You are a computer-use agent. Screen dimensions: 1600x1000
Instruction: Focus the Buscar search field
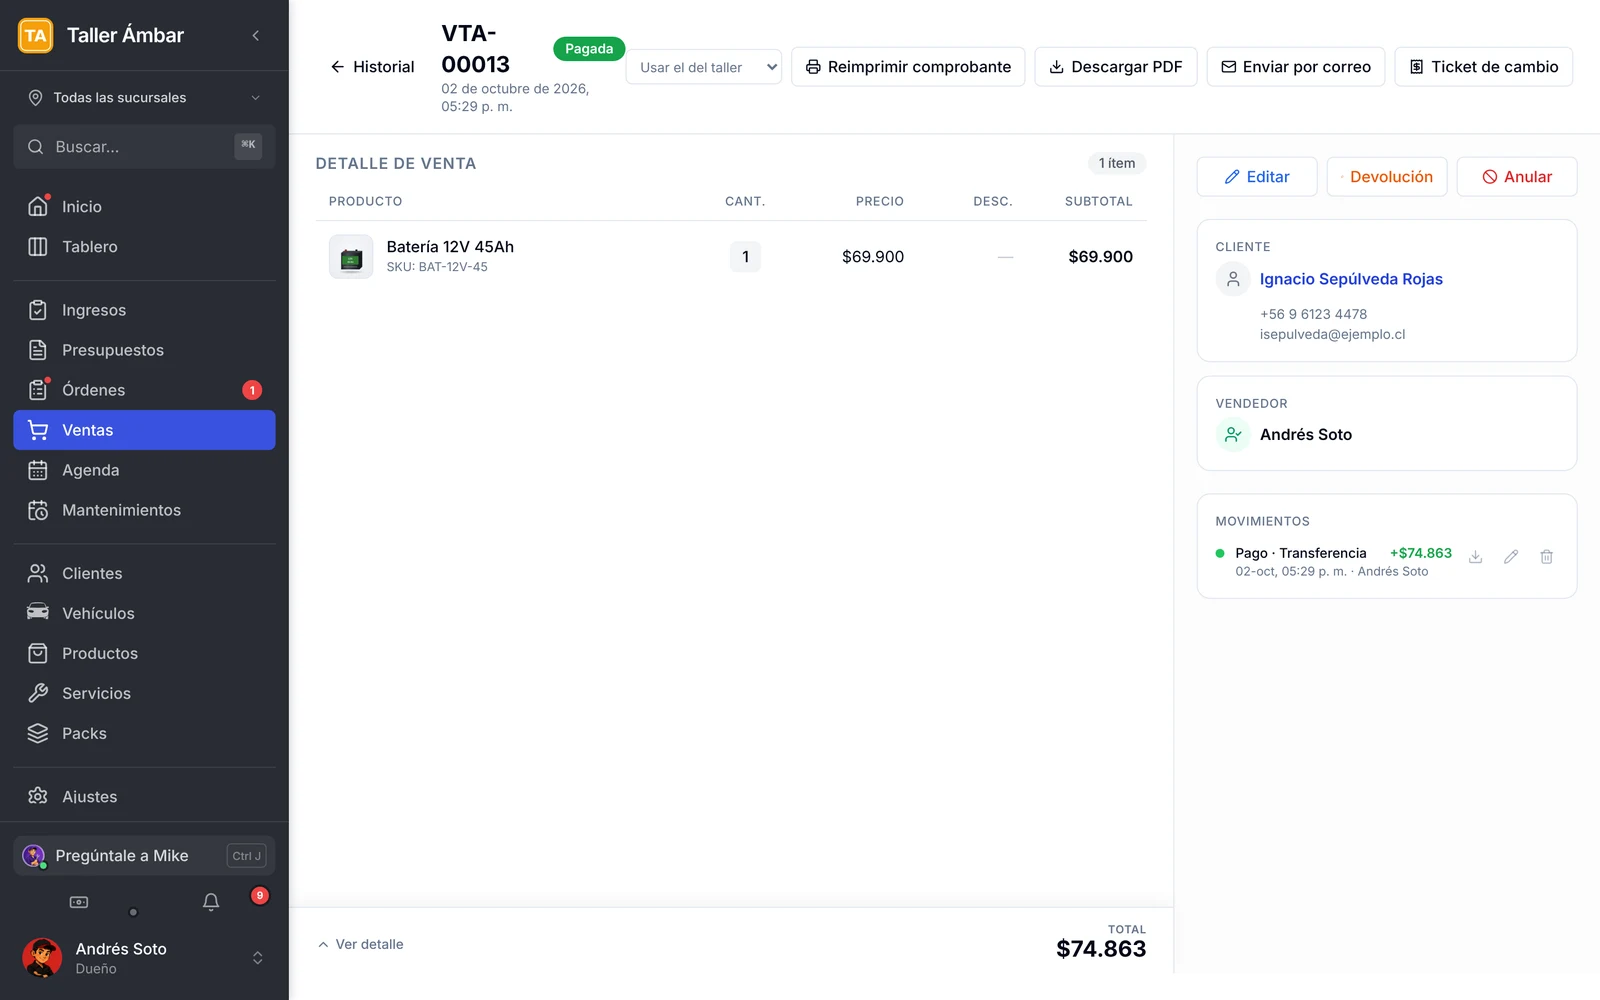144,147
